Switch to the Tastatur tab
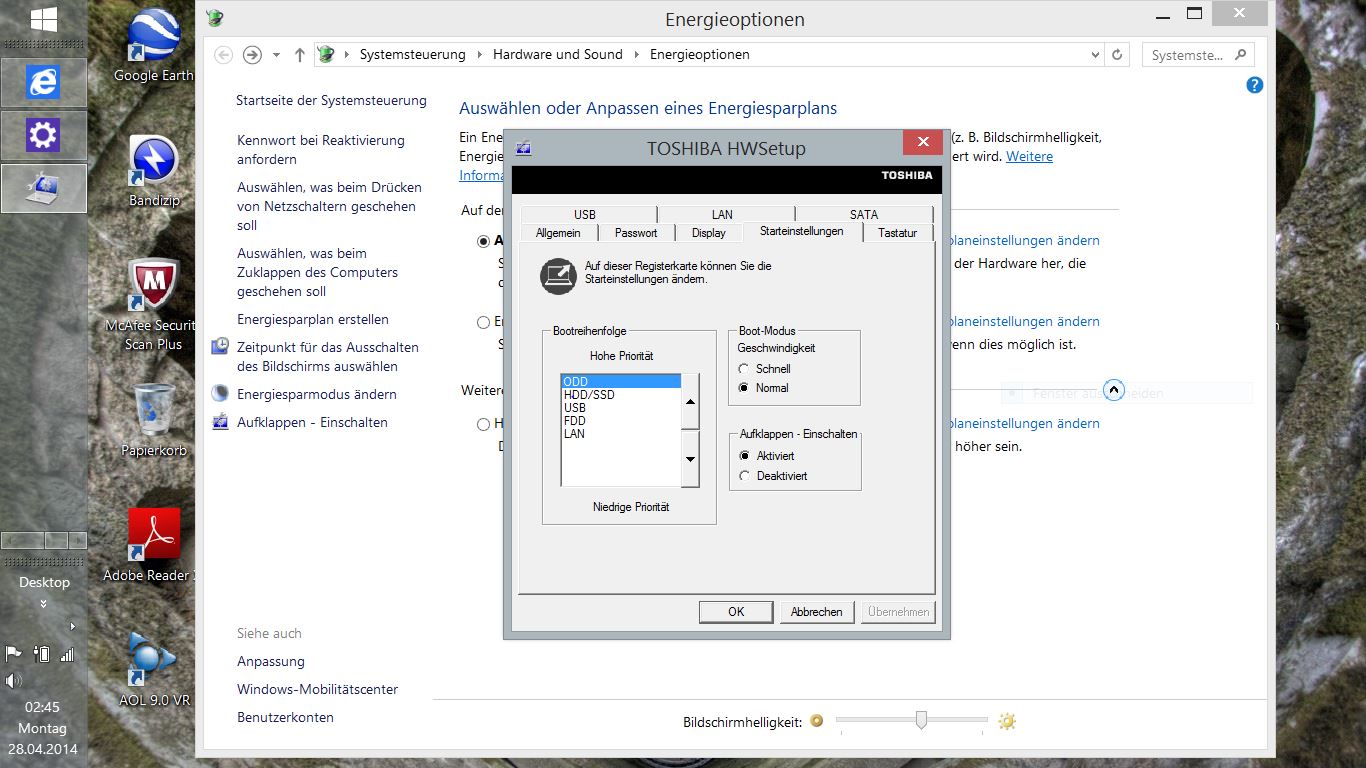Image resolution: width=1366 pixels, height=768 pixels. [x=897, y=232]
